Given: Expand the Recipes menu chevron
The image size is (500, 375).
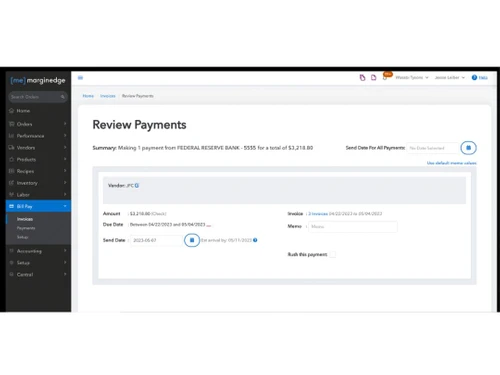Looking at the screenshot, I should click(x=65, y=171).
